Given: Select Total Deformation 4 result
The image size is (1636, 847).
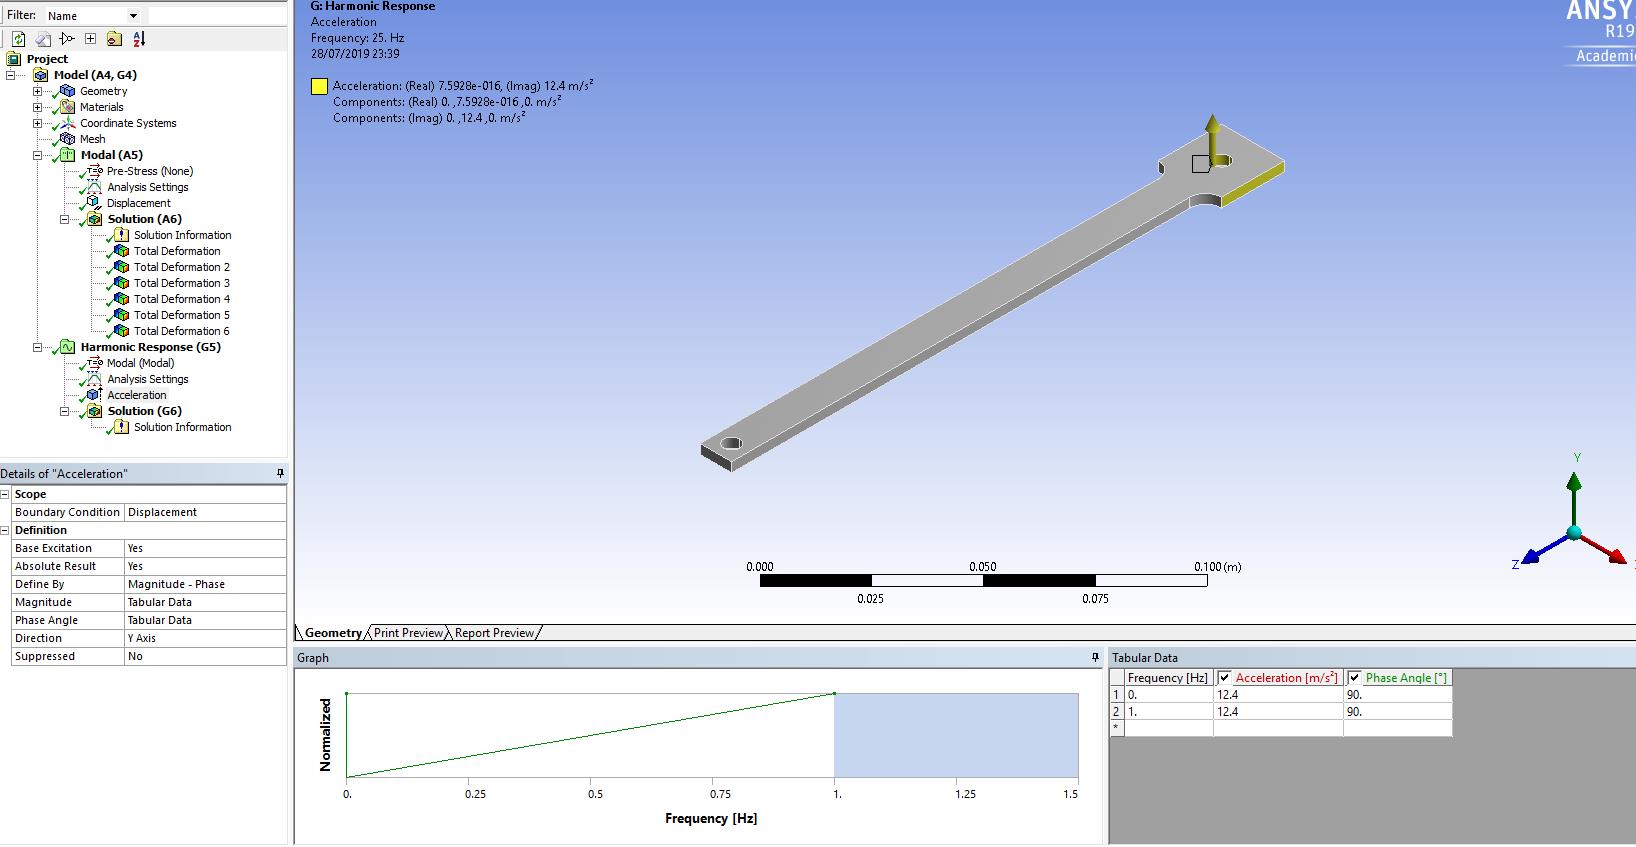Looking at the screenshot, I should tap(181, 299).
